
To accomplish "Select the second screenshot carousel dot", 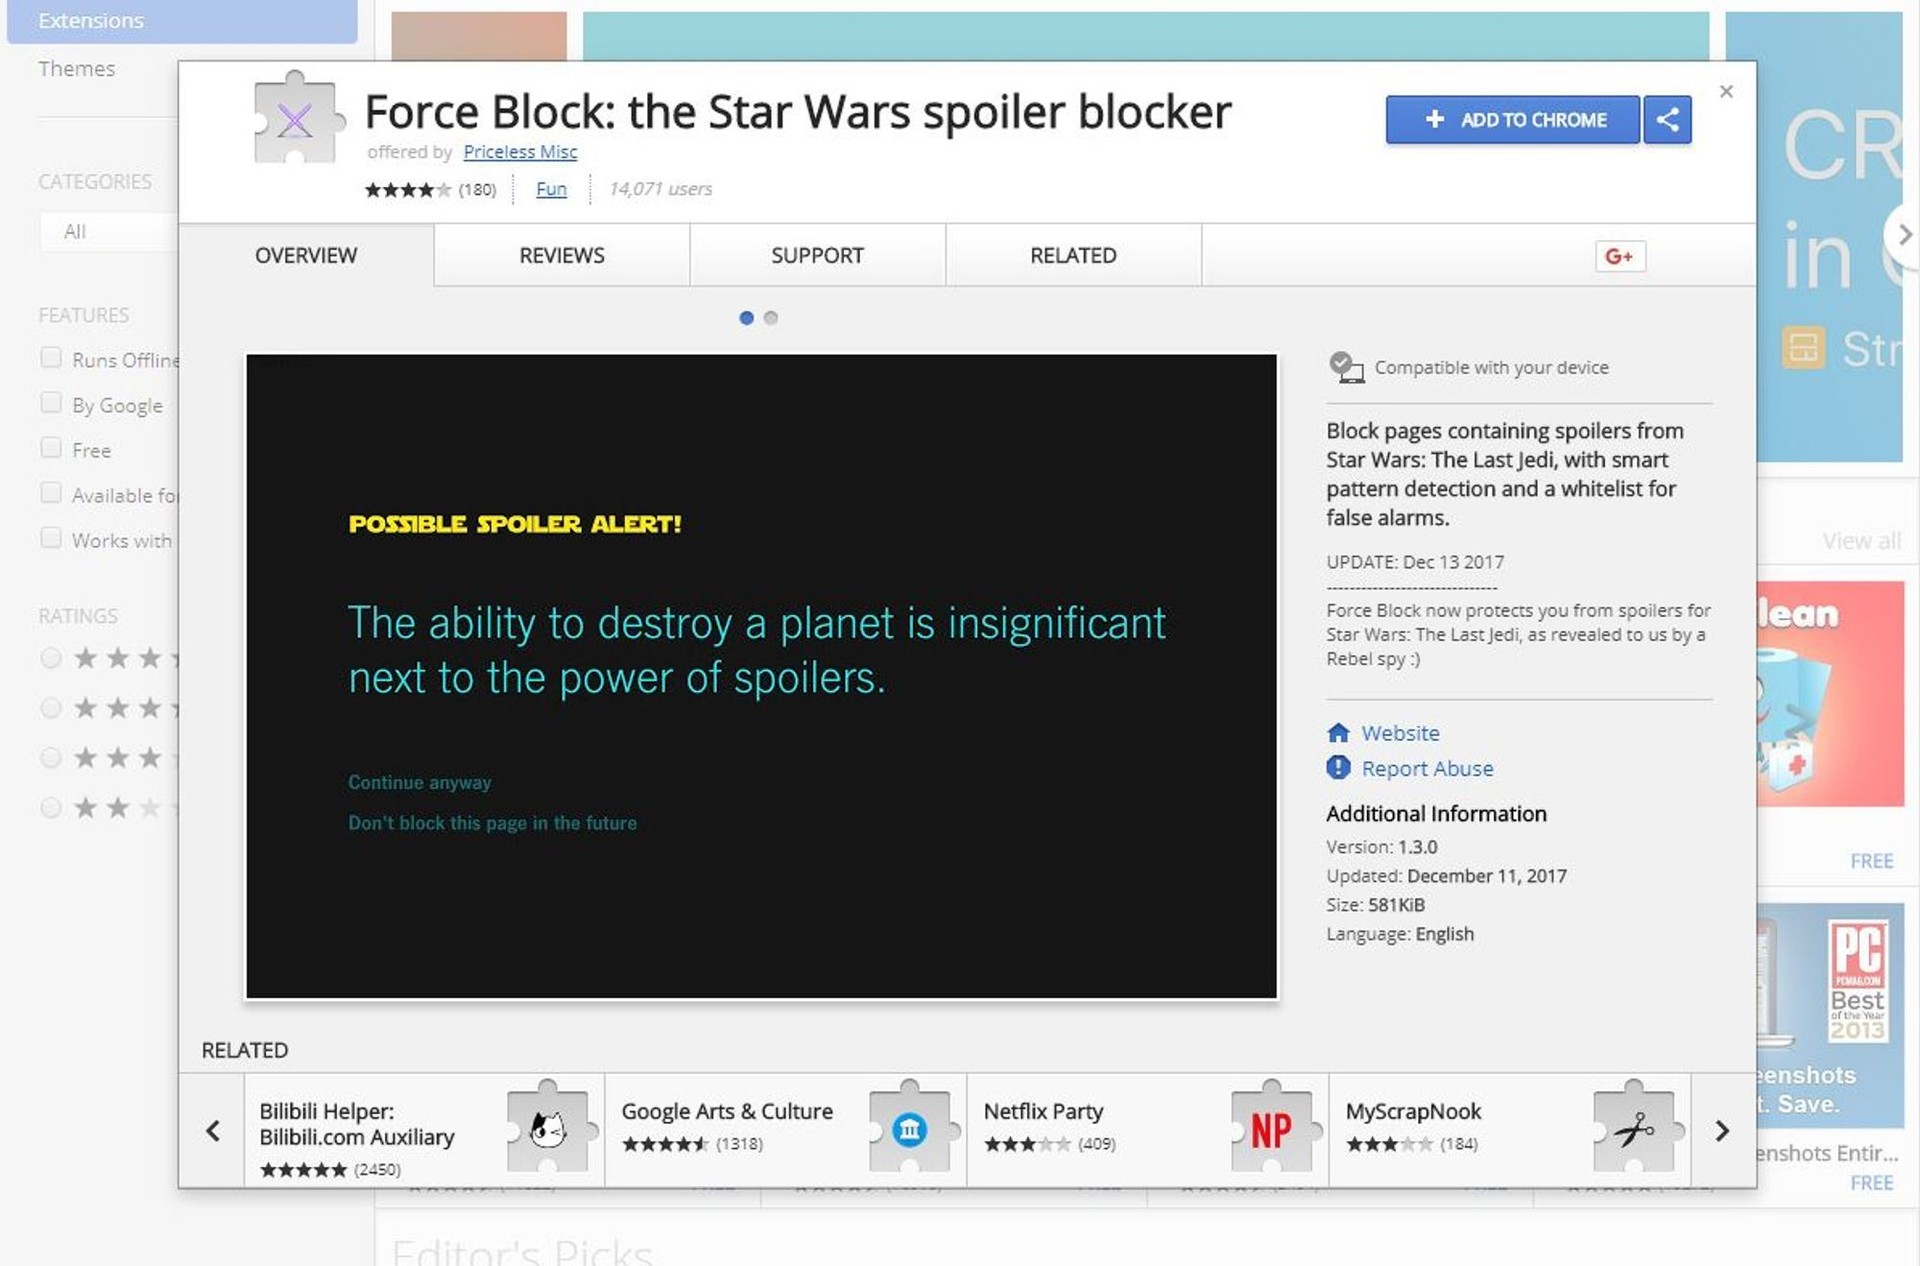I will click(771, 318).
